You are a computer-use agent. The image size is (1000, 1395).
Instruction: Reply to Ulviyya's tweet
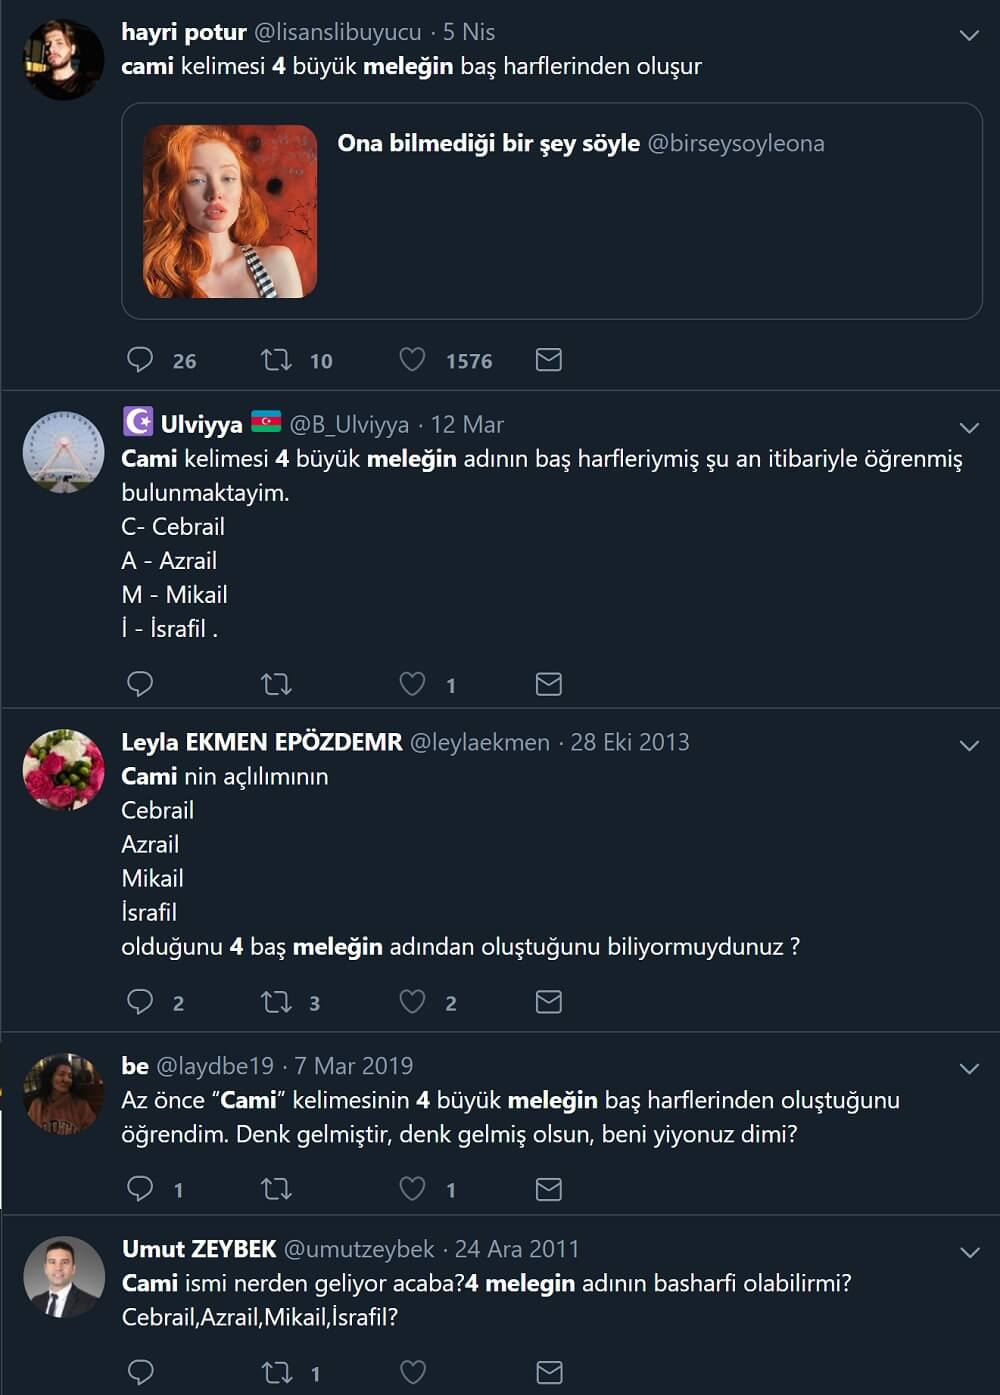(140, 684)
